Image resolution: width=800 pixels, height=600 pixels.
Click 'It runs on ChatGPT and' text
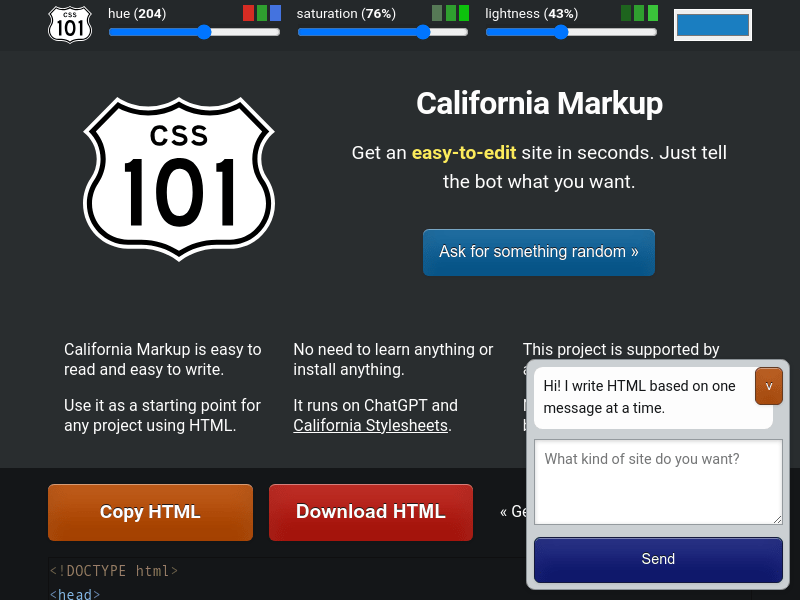[376, 406]
